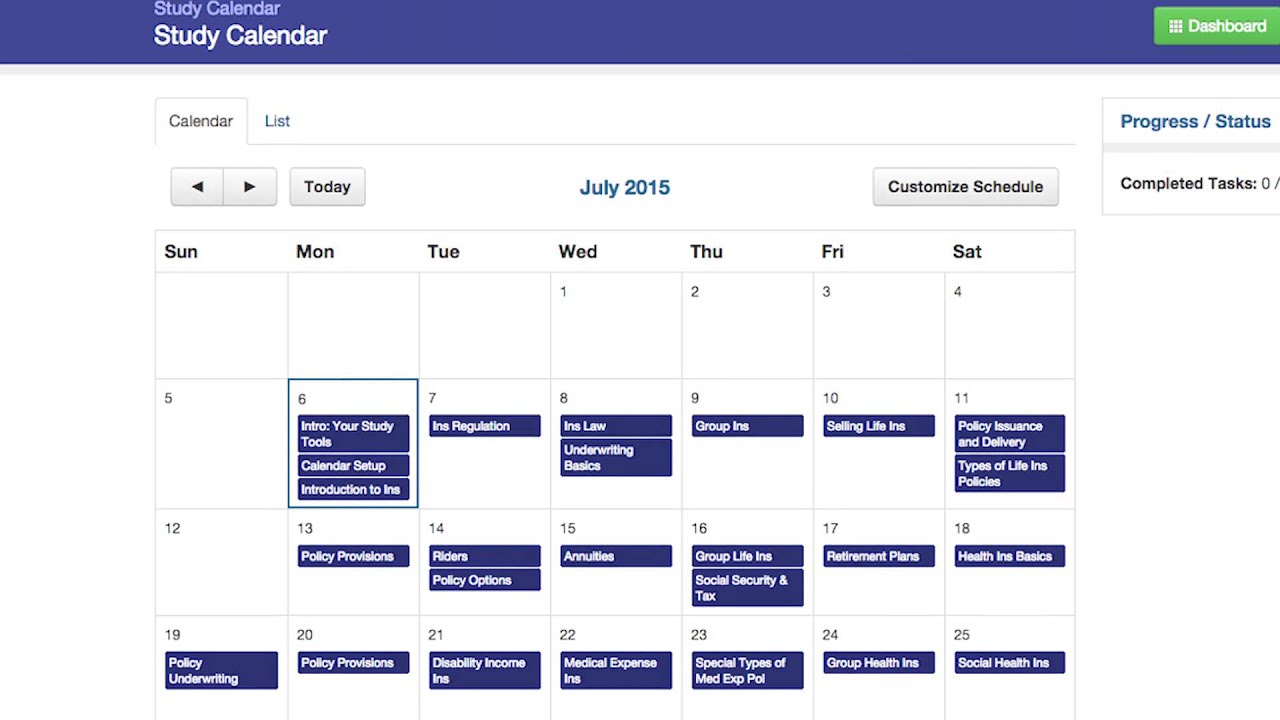The height and width of the screenshot is (720, 1280).
Task: Open Intro: Your Study Tools task
Action: click(353, 434)
